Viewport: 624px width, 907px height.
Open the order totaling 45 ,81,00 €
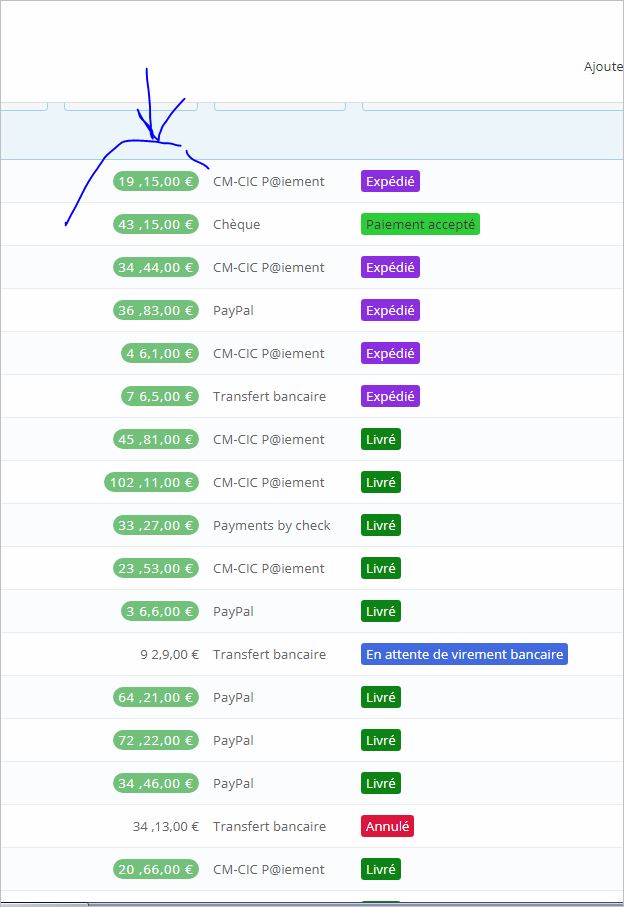coord(156,439)
